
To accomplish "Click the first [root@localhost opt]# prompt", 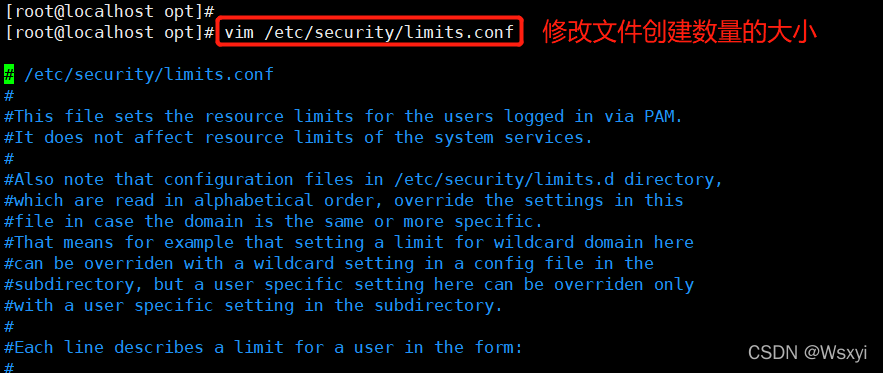I will click(109, 10).
